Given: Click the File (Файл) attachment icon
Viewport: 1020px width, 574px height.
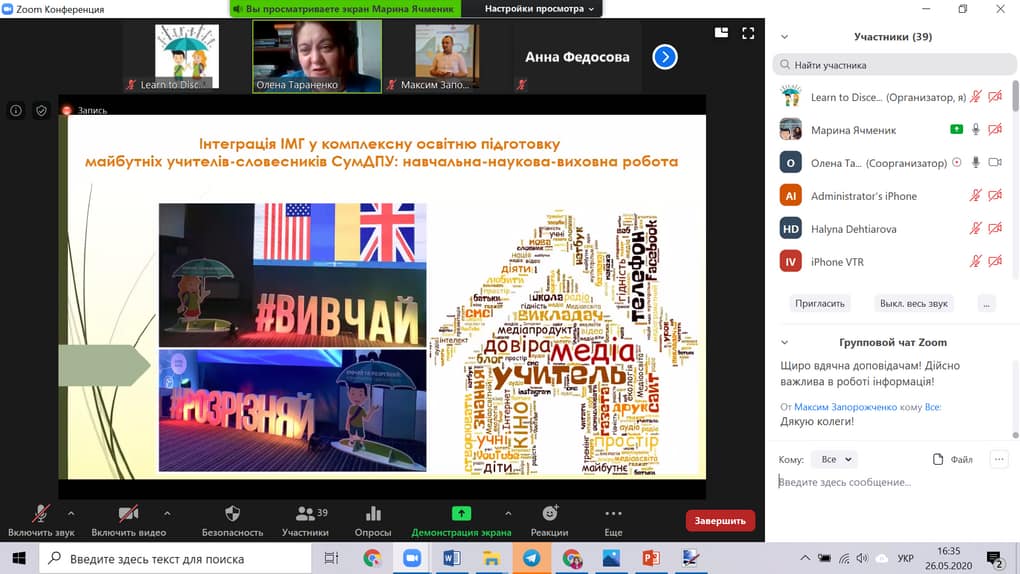Looking at the screenshot, I should tap(938, 459).
